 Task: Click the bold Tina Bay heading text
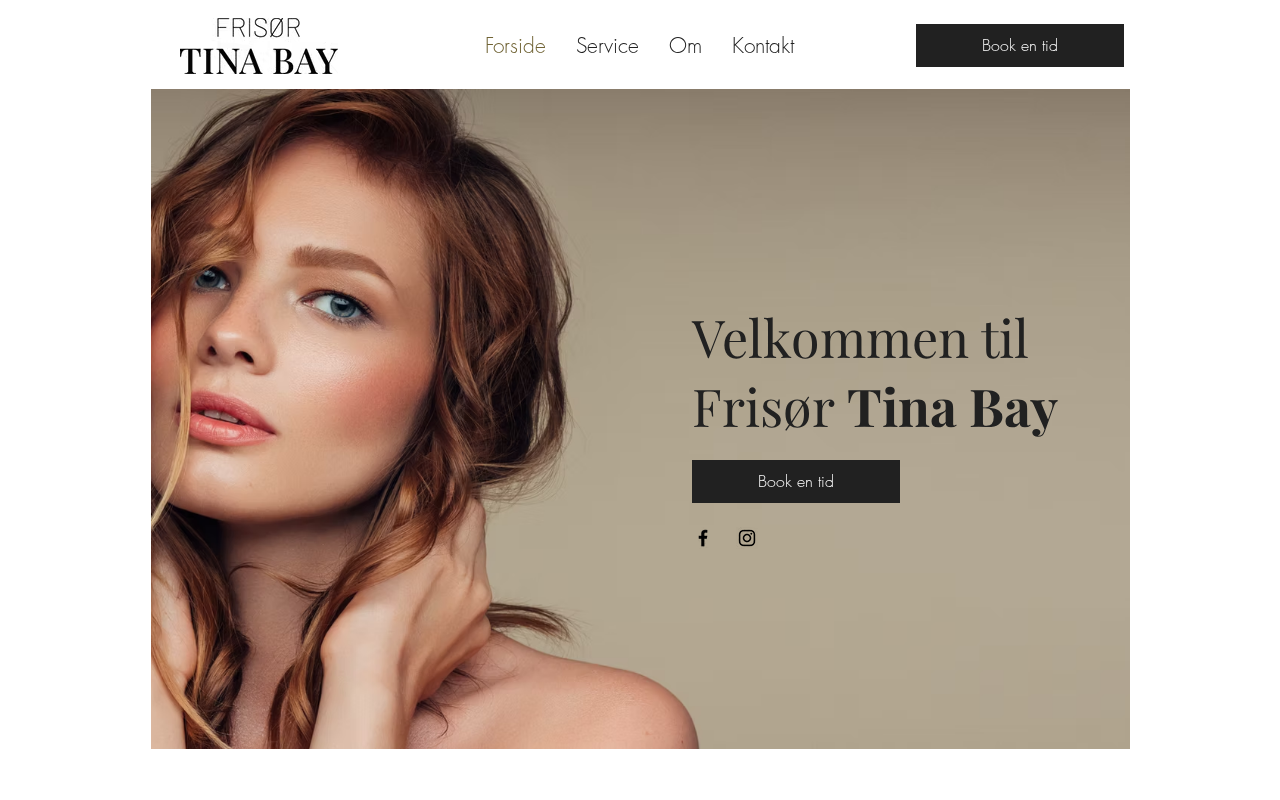pyautogui.click(x=952, y=408)
